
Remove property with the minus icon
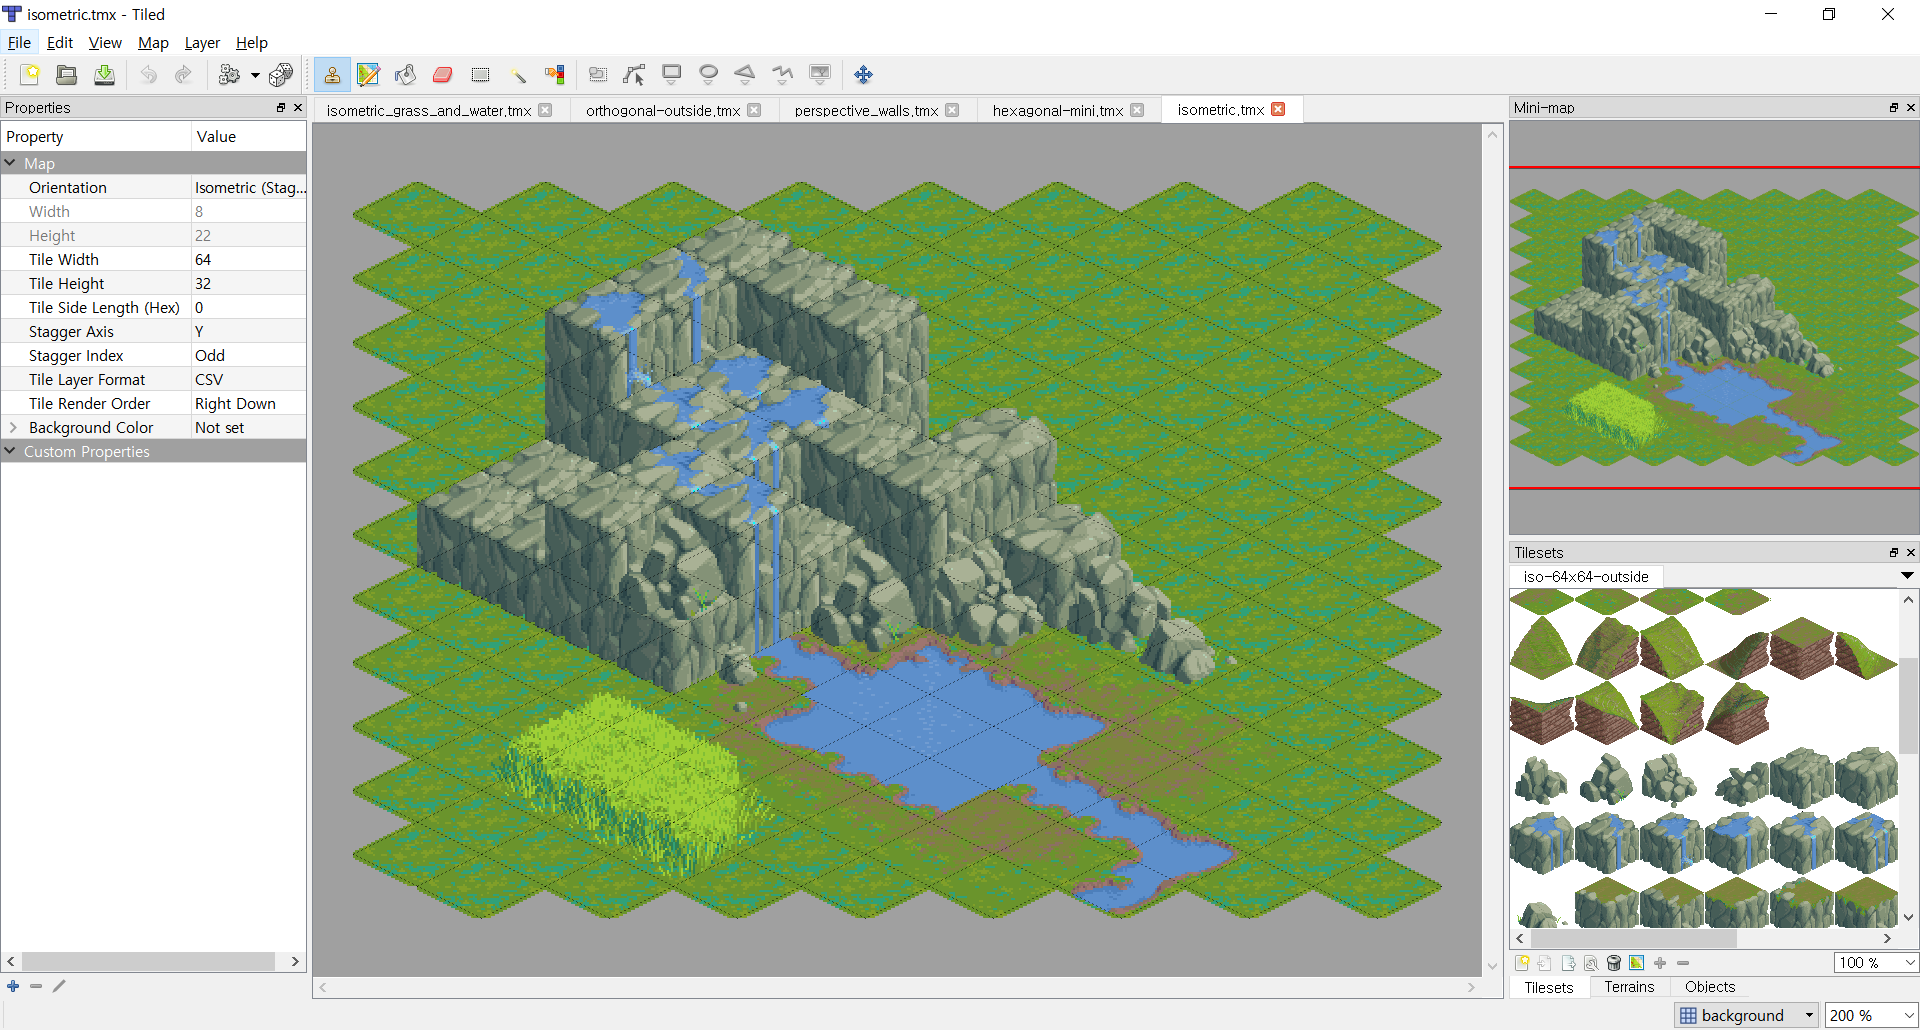(36, 986)
